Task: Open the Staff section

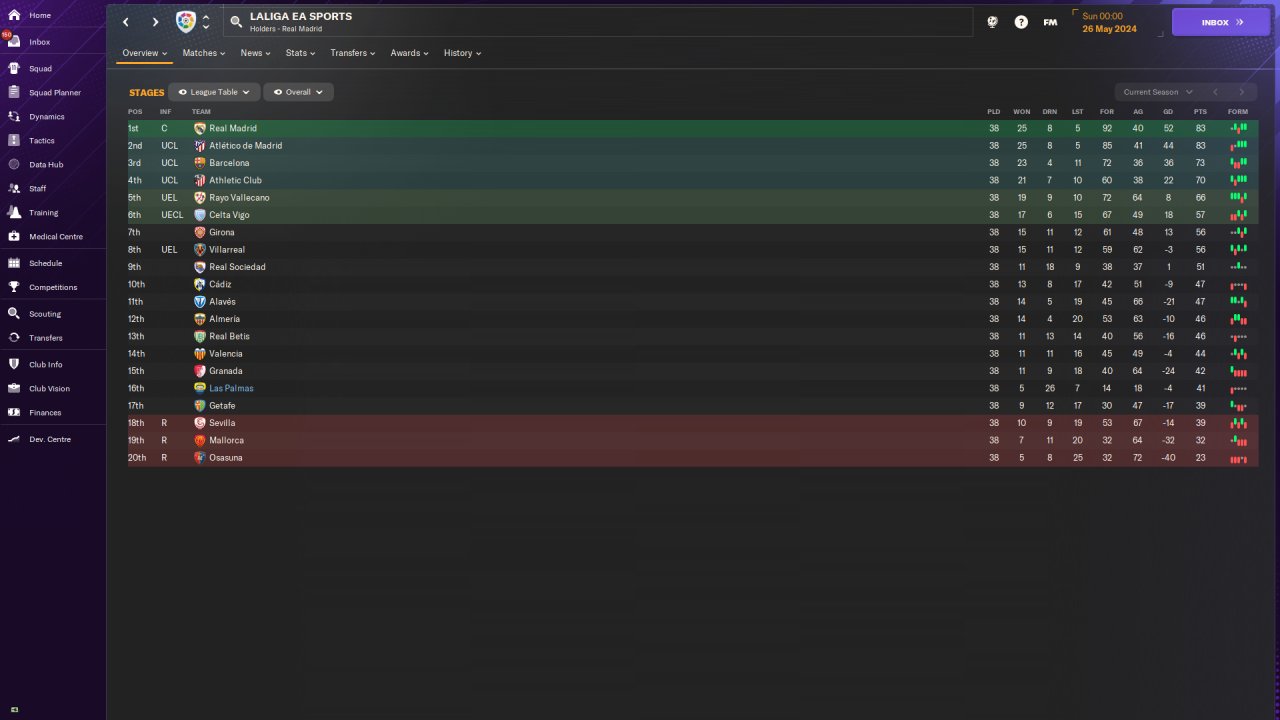Action: tap(38, 189)
